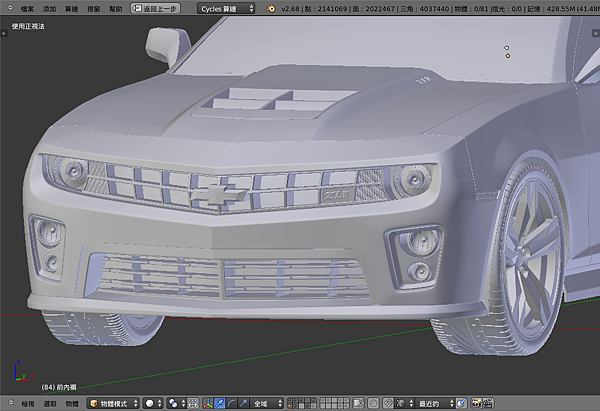
Task: Toggle the manipulate center points button
Action: tap(193, 403)
